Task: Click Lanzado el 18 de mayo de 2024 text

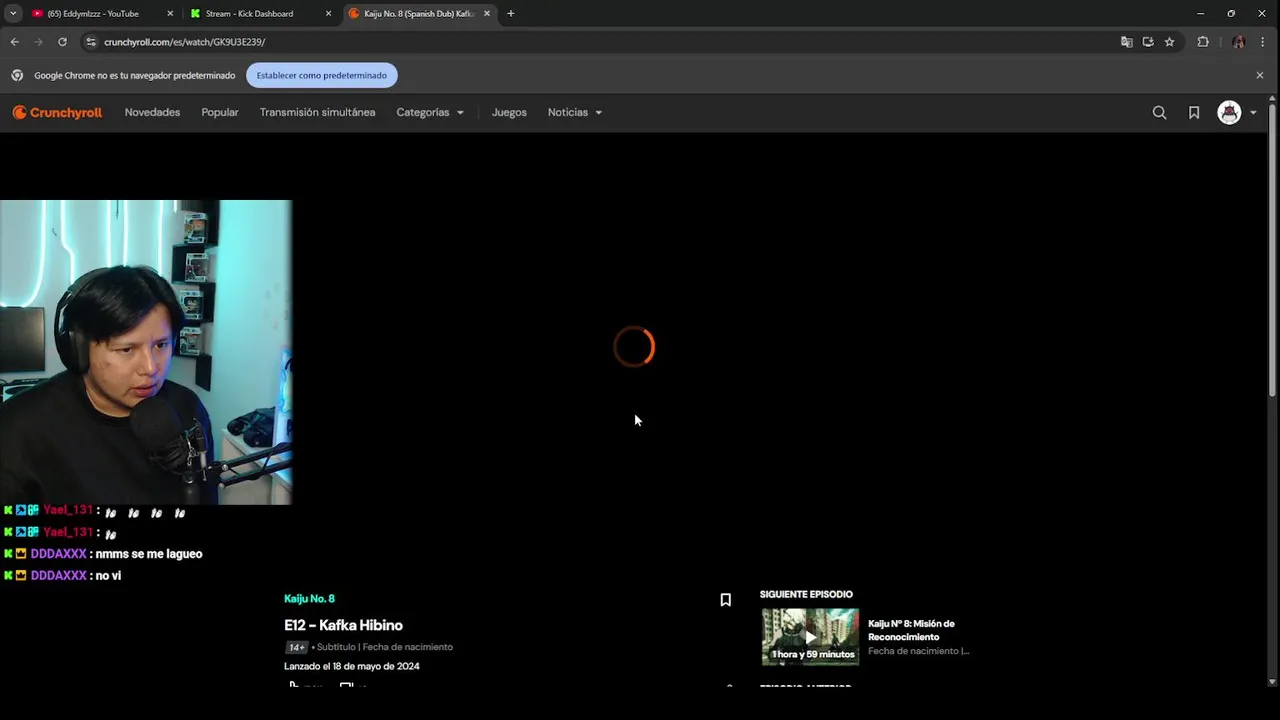Action: coord(352,666)
